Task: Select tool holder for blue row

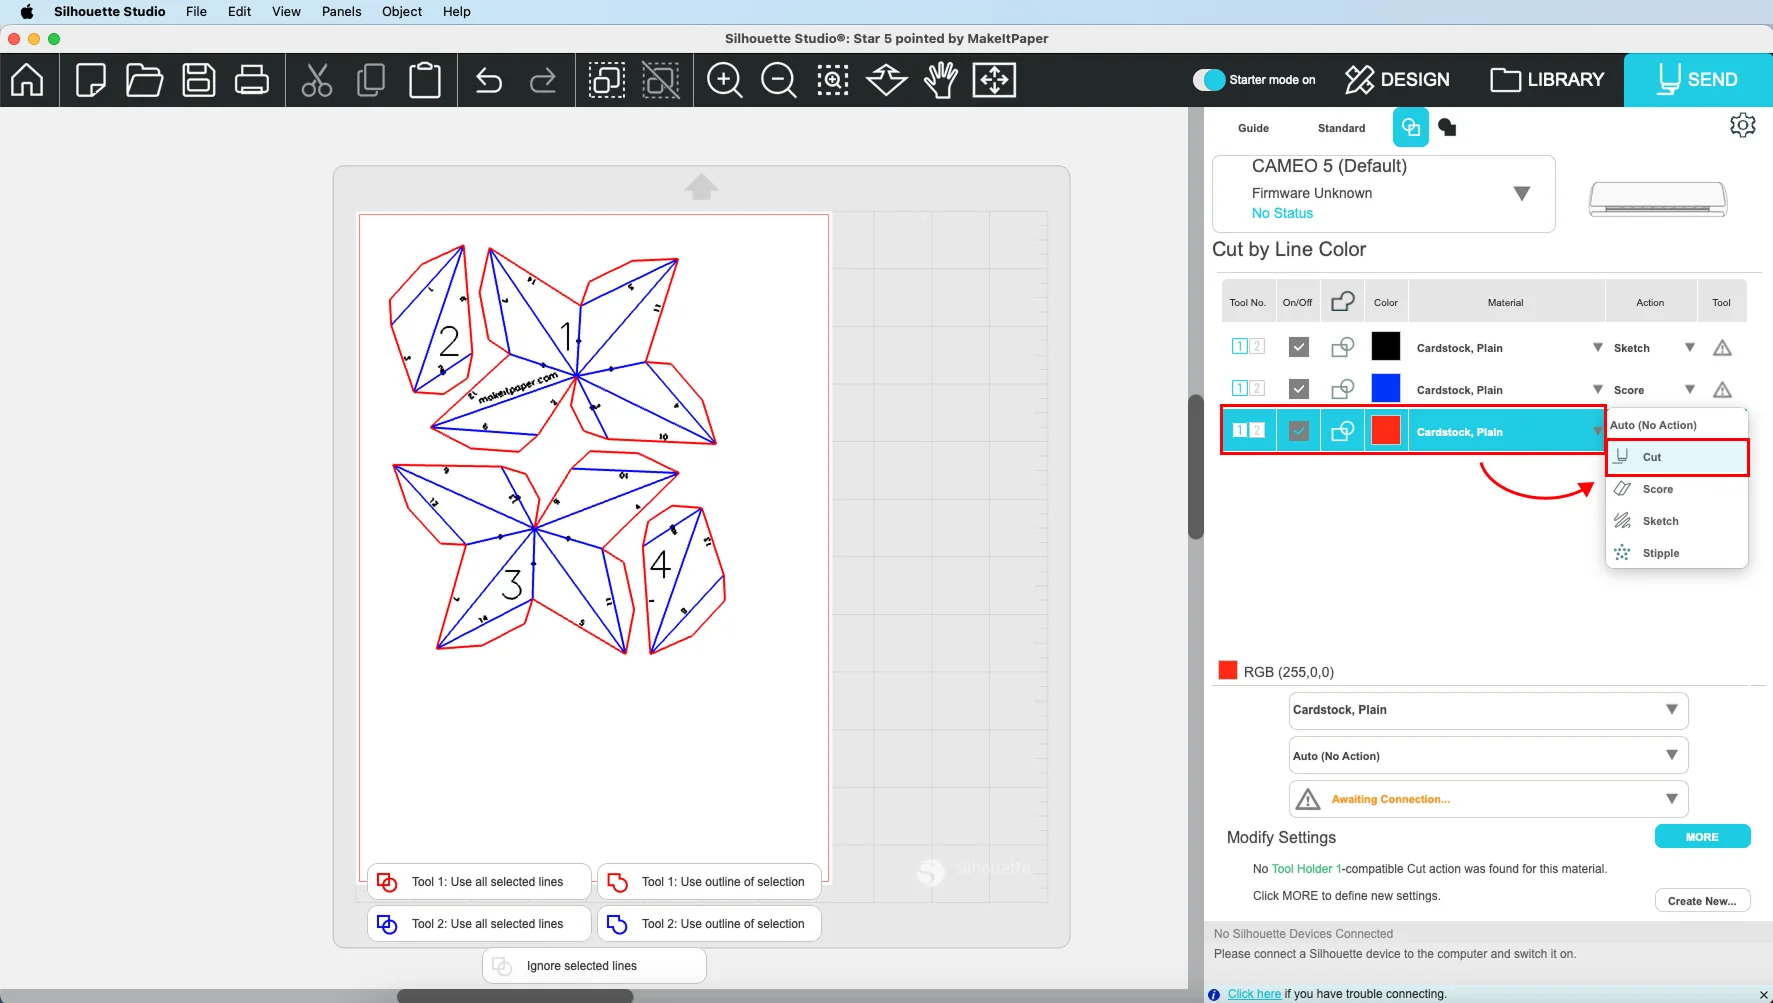Action: click(x=1248, y=388)
